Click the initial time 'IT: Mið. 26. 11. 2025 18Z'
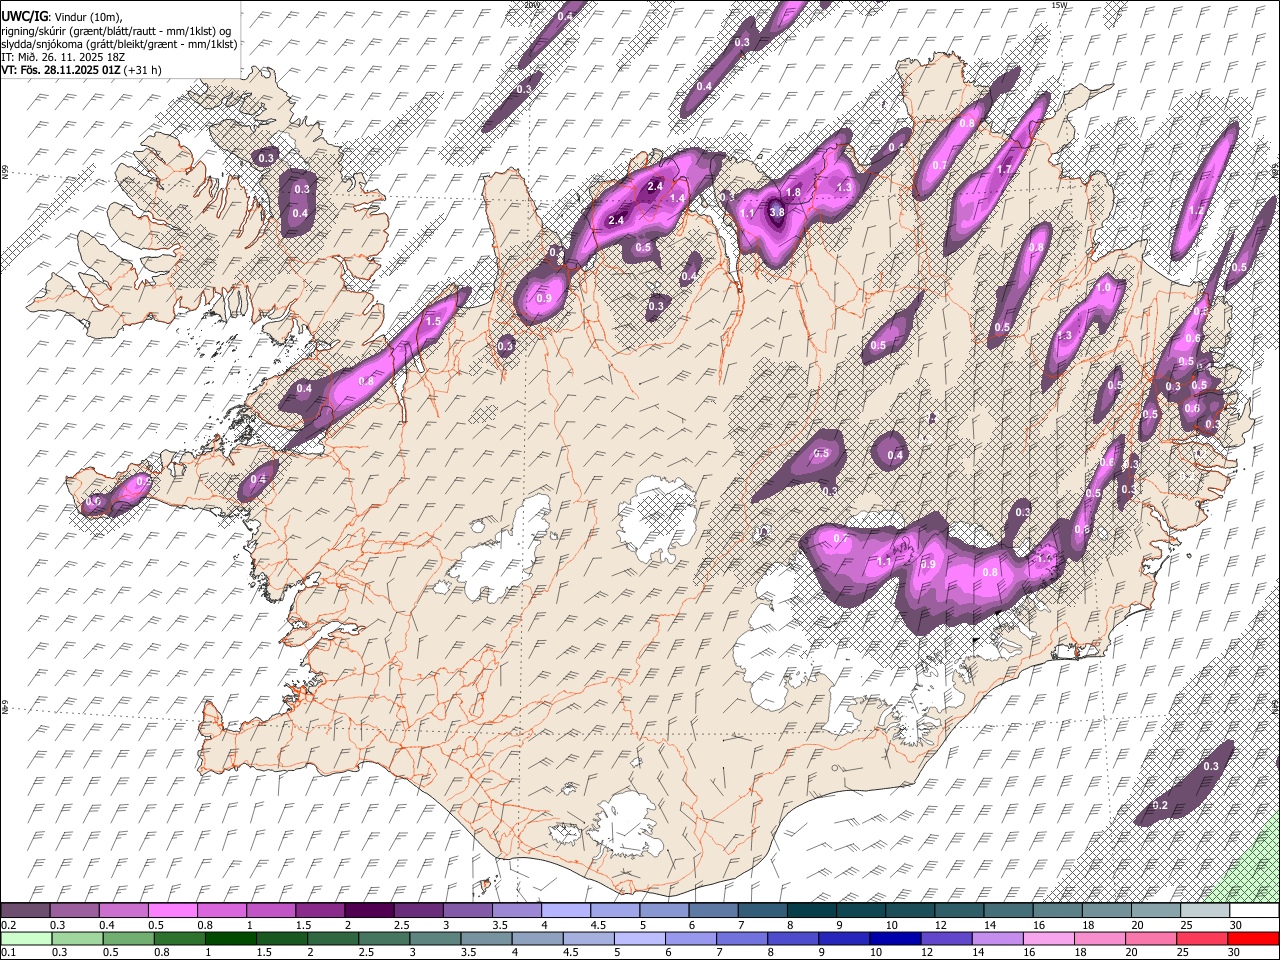Screen dimensions: 1280x960 63,57
